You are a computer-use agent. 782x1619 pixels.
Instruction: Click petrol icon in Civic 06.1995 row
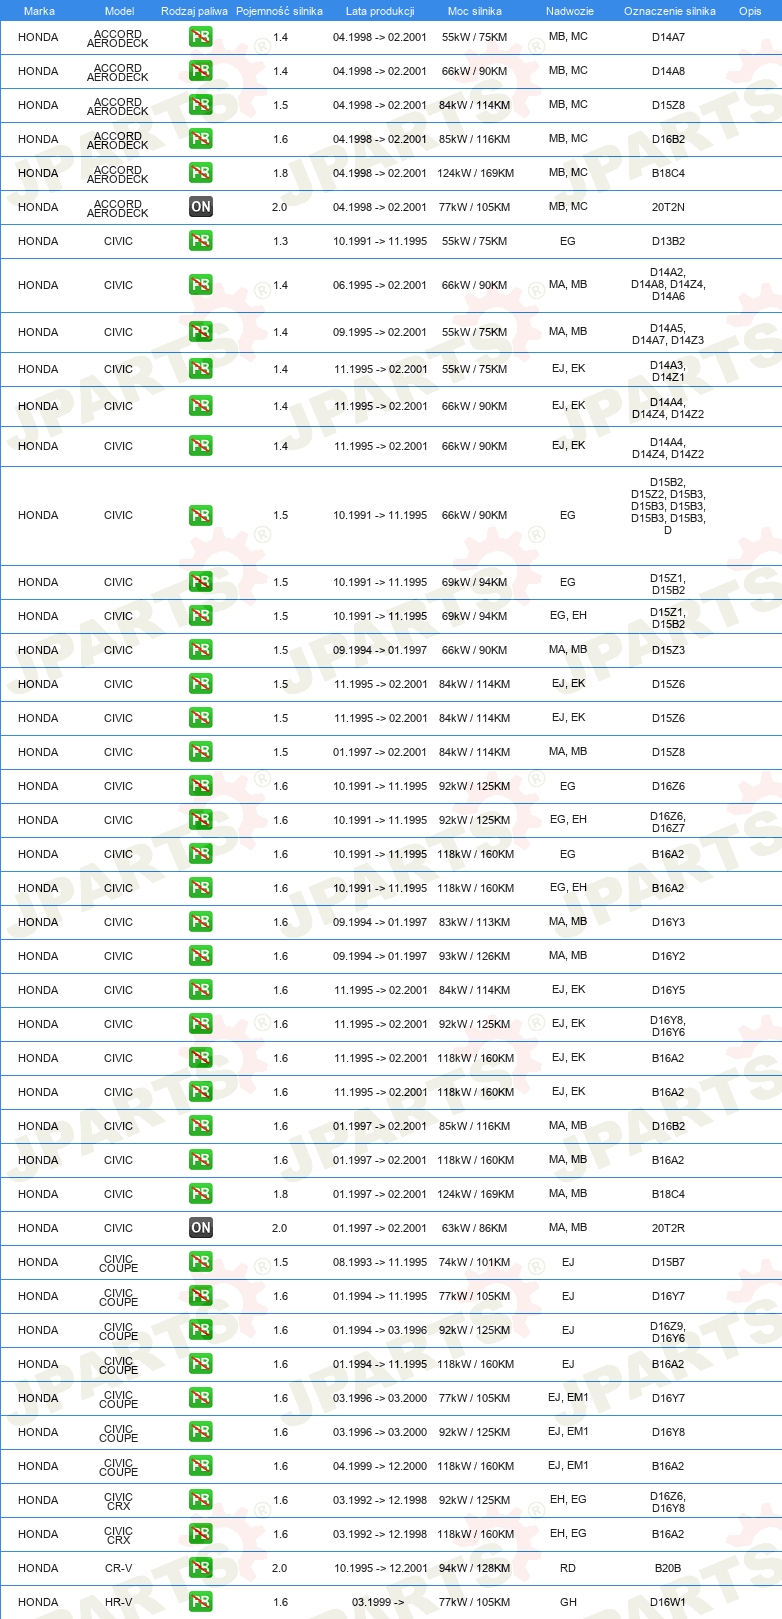[201, 285]
